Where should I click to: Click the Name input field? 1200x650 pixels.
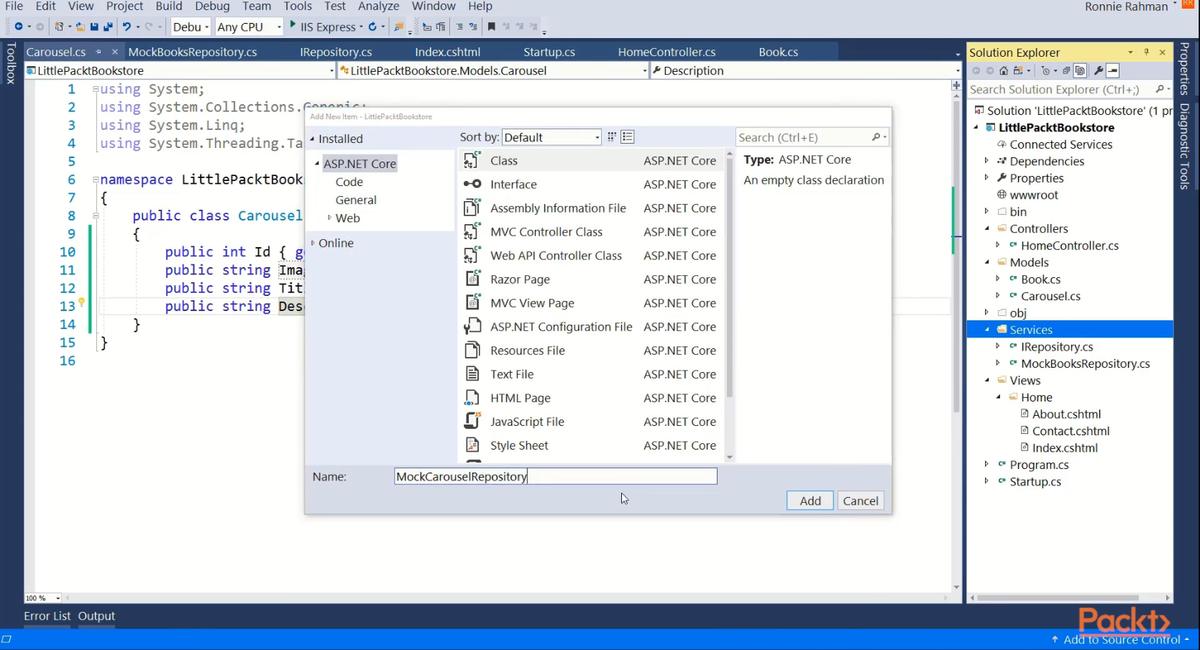[x=555, y=477]
